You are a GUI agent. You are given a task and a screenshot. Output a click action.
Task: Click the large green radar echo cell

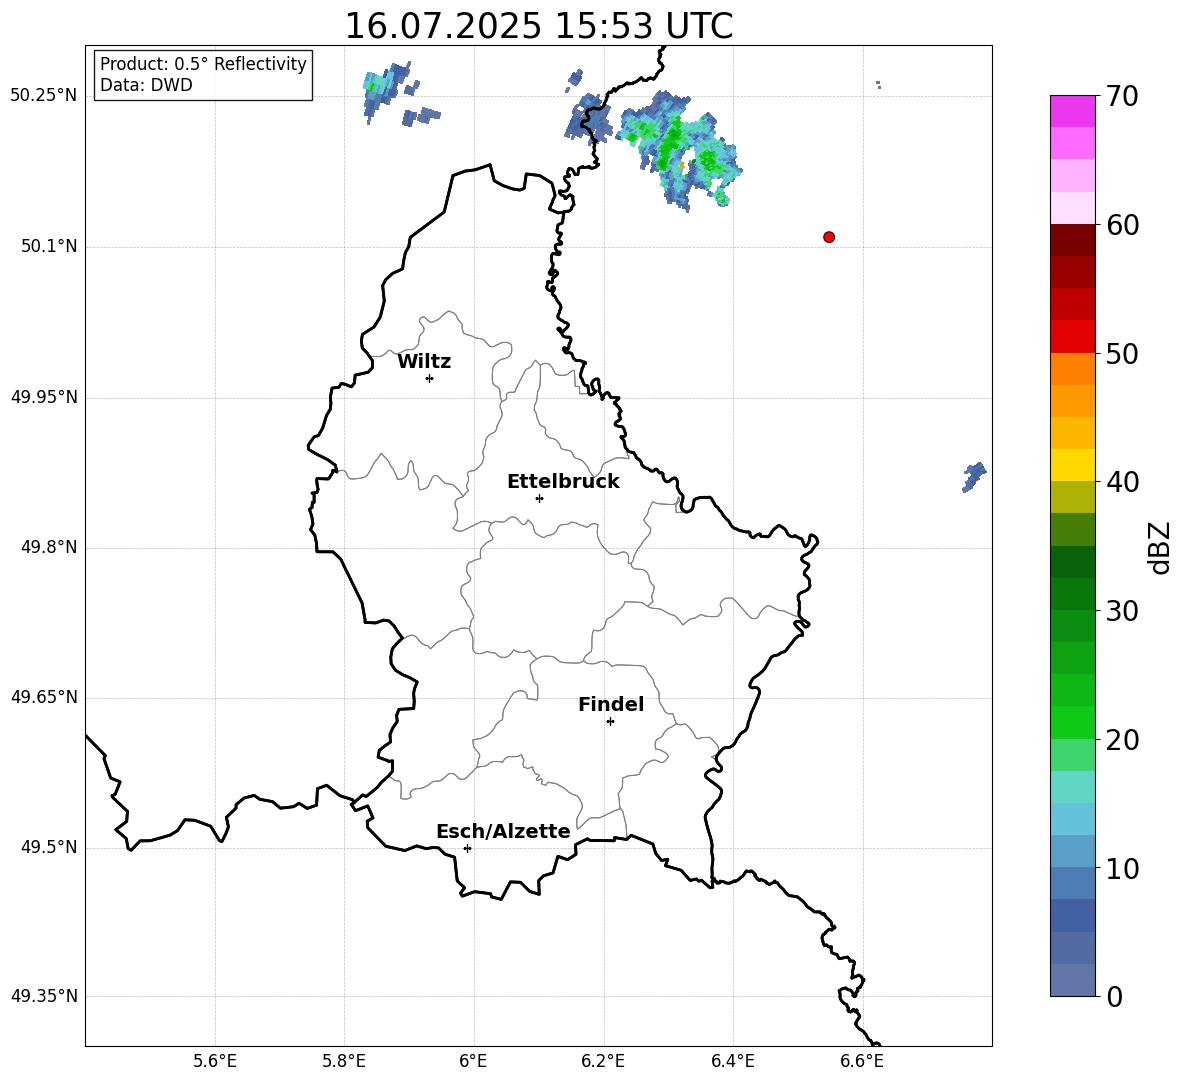pyautogui.click(x=680, y=151)
